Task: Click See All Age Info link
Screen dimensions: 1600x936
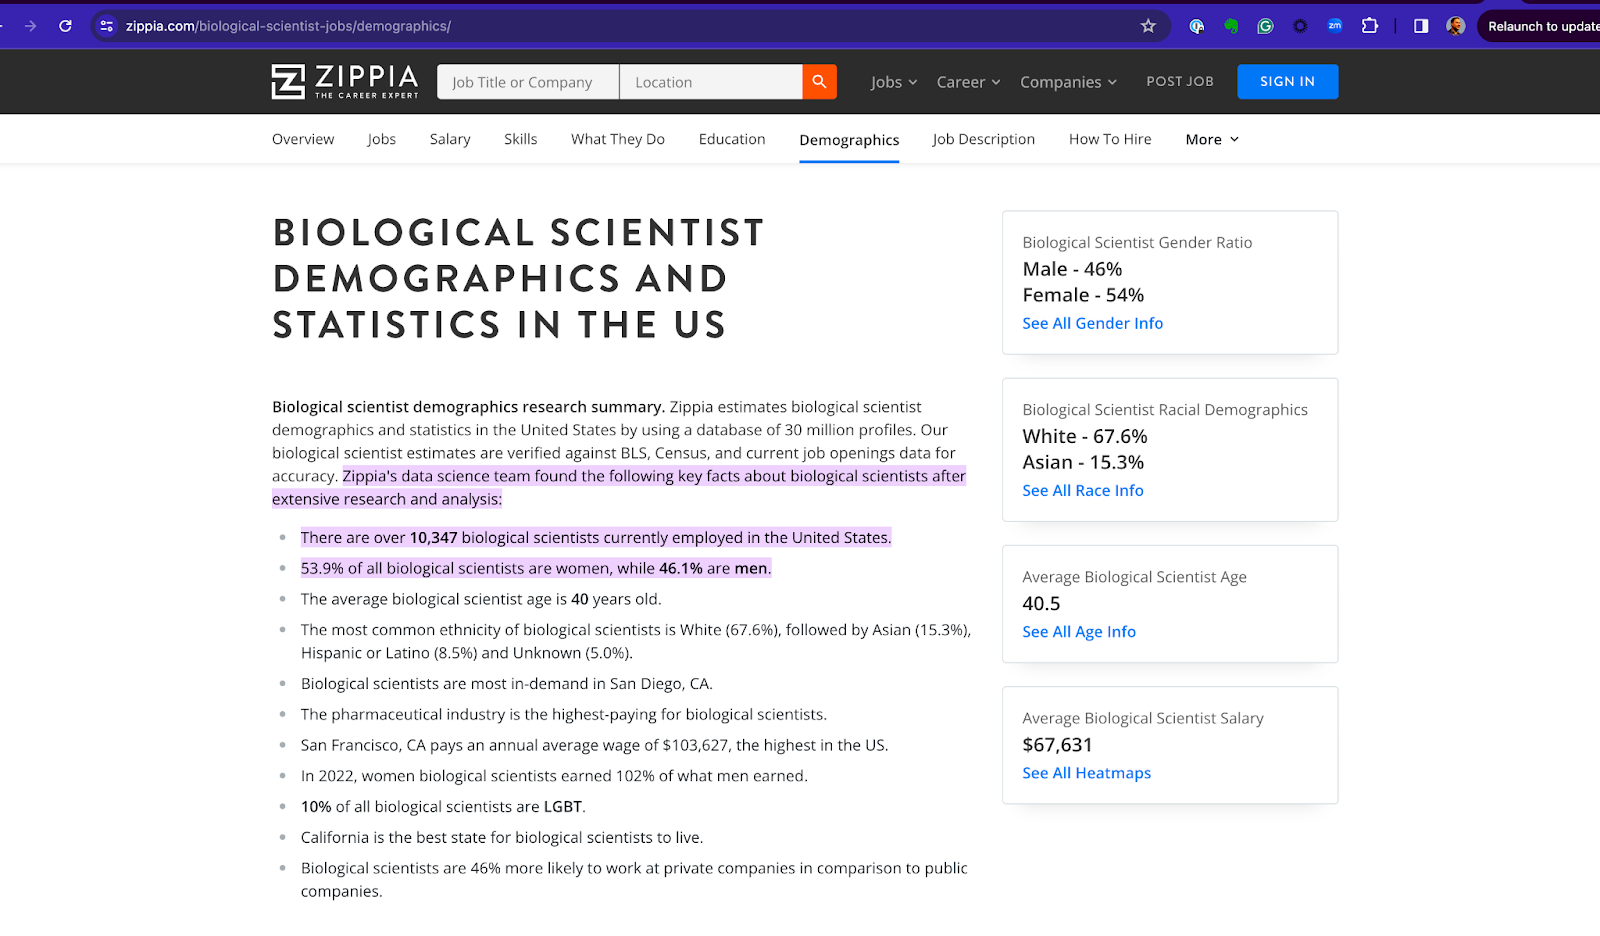Action: (1079, 632)
